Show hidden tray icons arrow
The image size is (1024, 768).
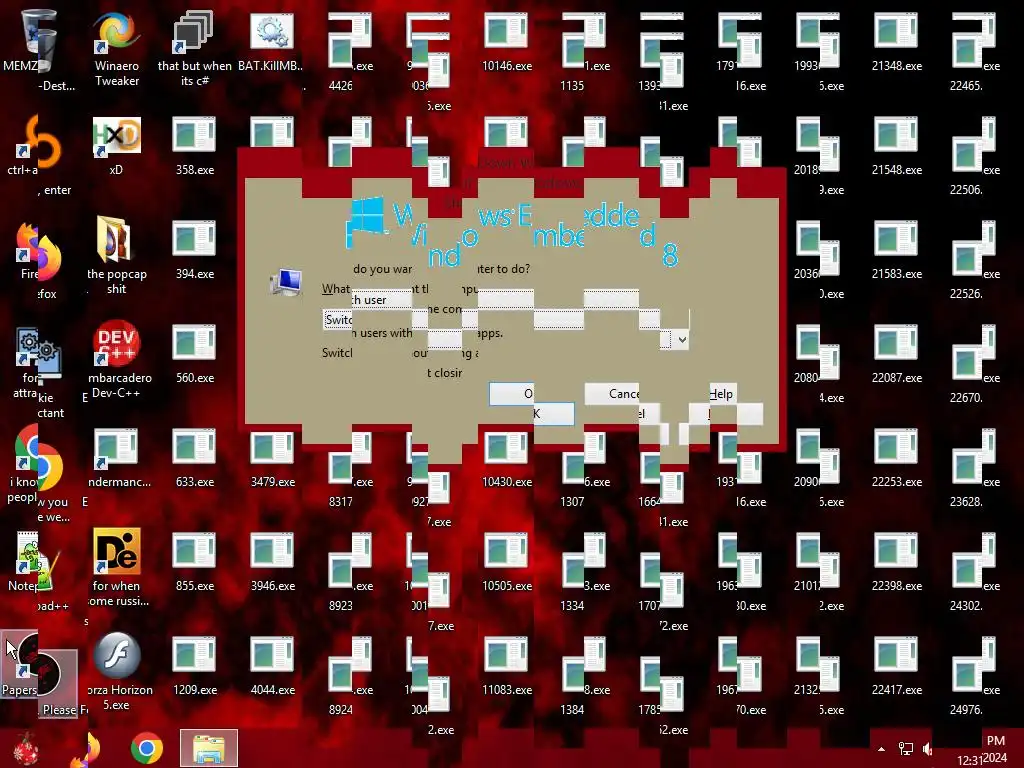(881, 749)
